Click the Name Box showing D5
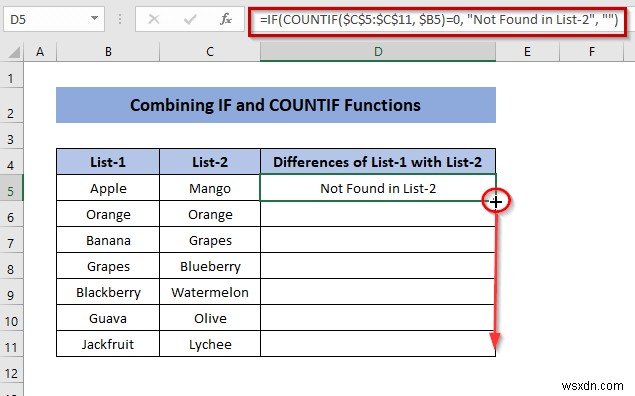The image size is (635, 396). (x=53, y=19)
